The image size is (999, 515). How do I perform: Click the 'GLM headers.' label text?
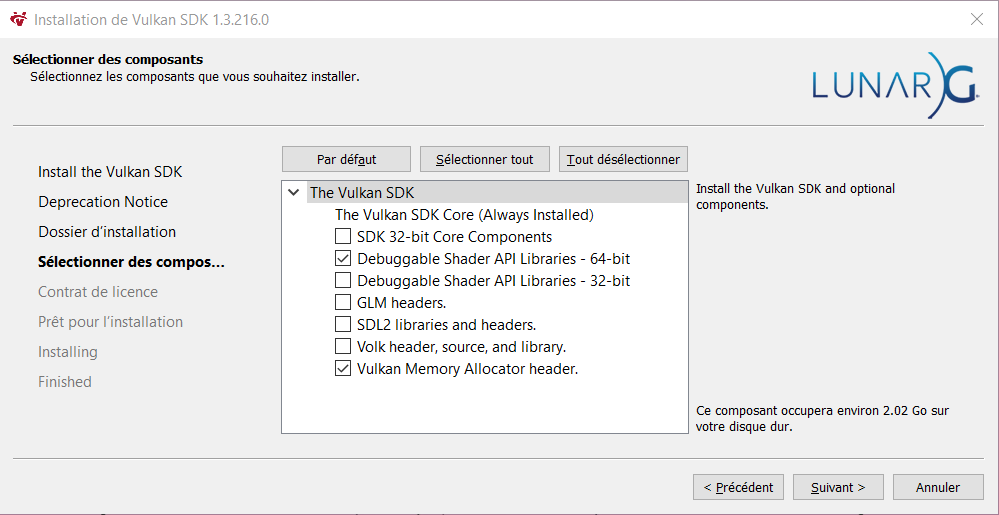pos(401,303)
